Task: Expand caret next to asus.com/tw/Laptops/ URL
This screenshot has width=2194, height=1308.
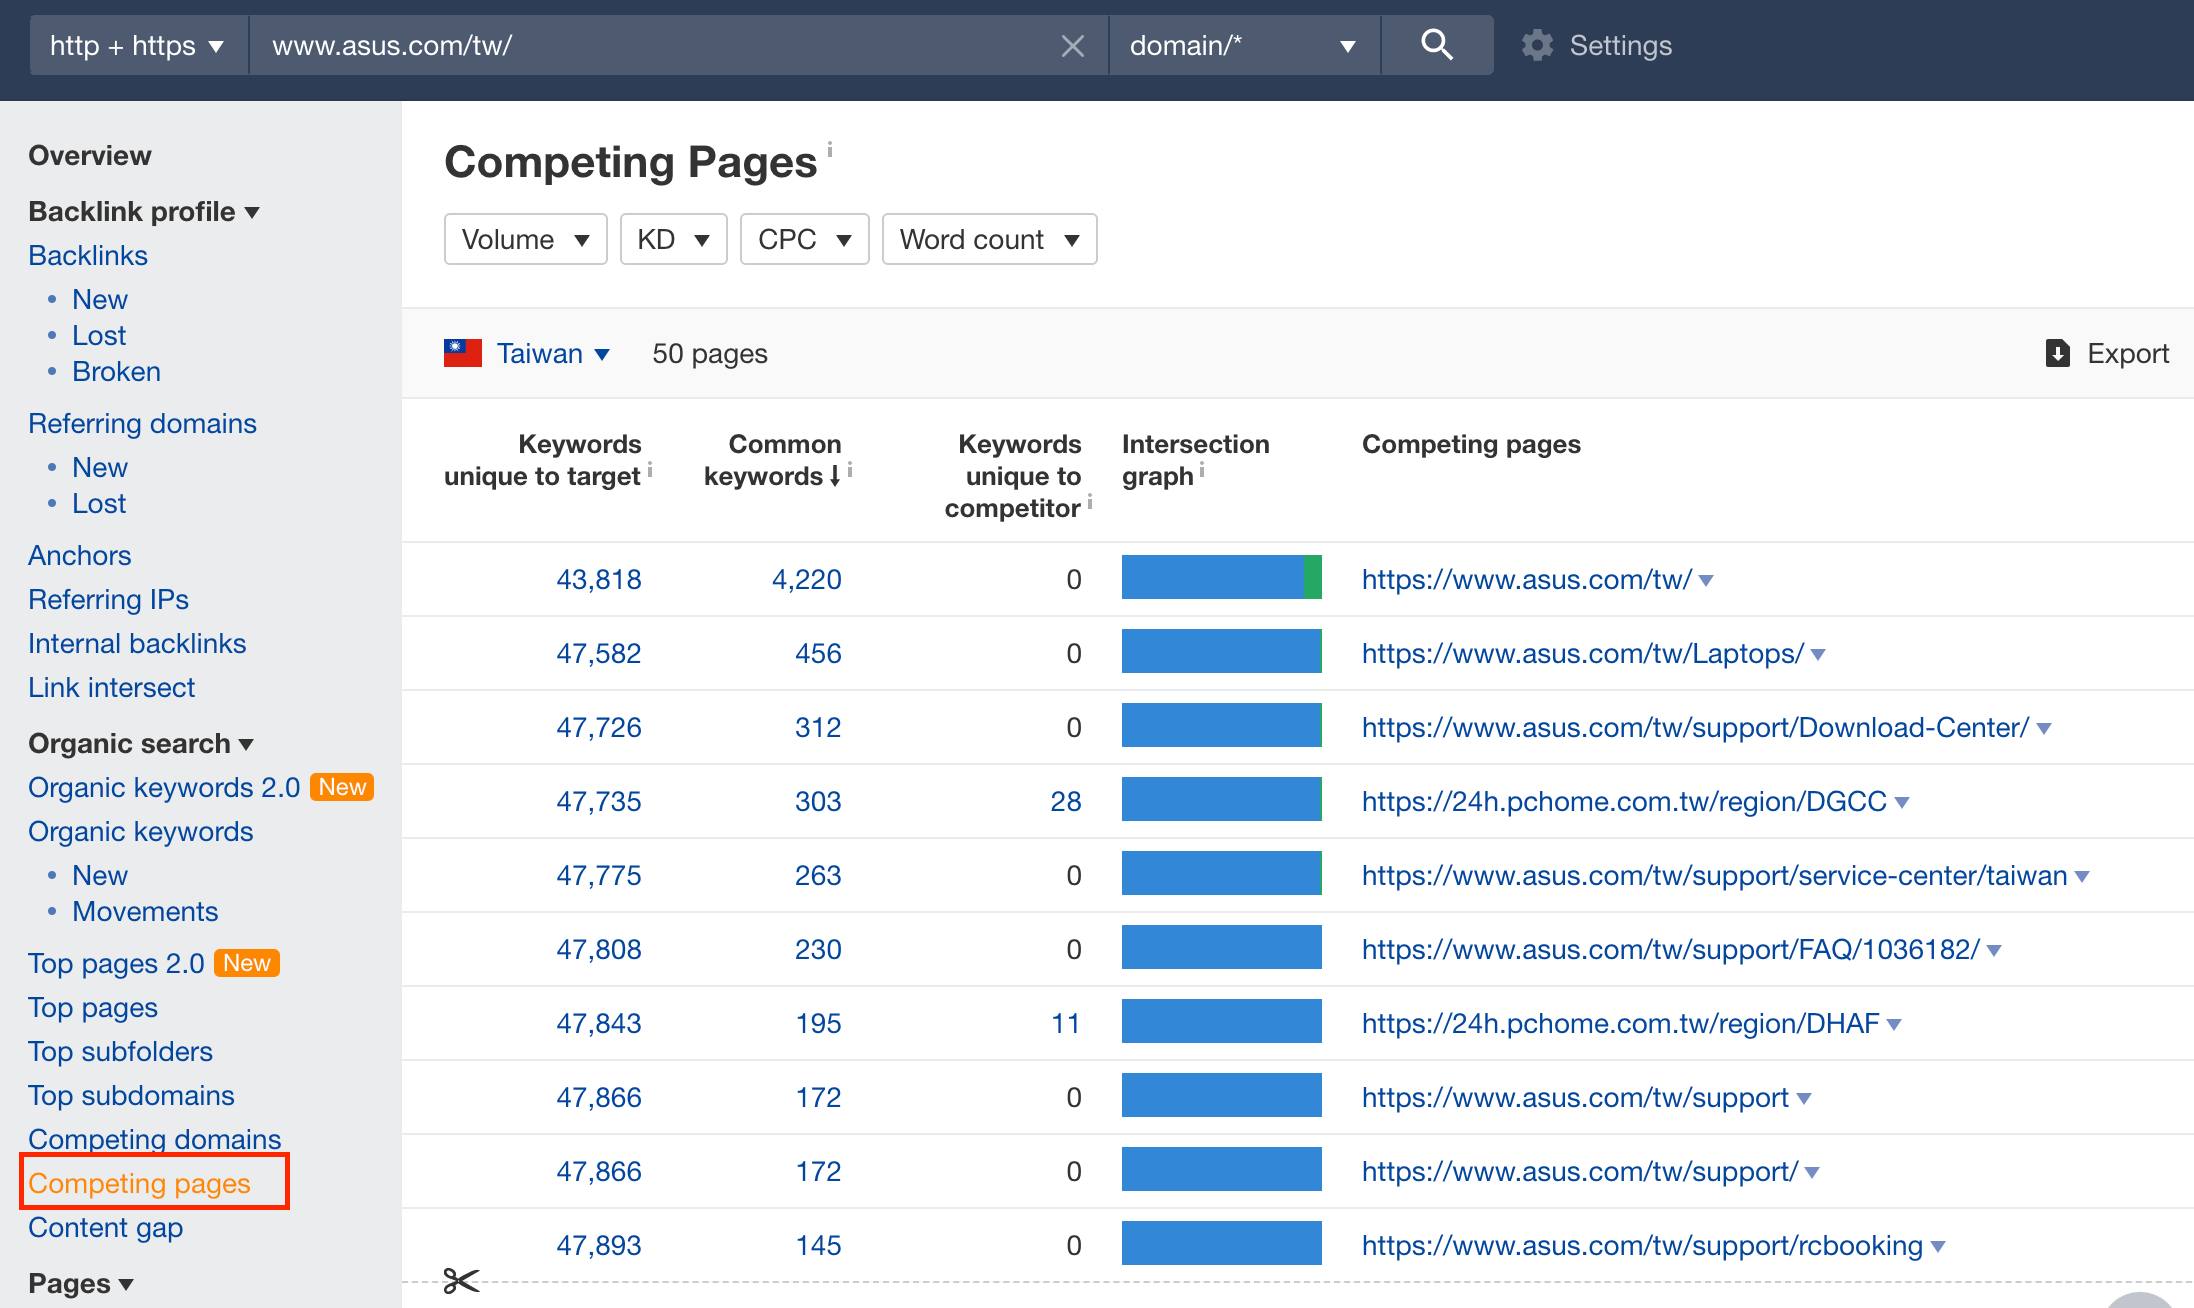Action: point(1818,655)
